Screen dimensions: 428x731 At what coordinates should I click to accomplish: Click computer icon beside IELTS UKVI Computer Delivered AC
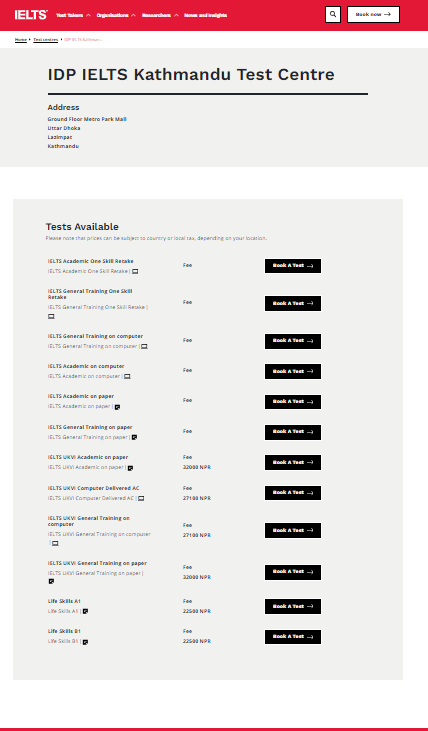pos(141,498)
